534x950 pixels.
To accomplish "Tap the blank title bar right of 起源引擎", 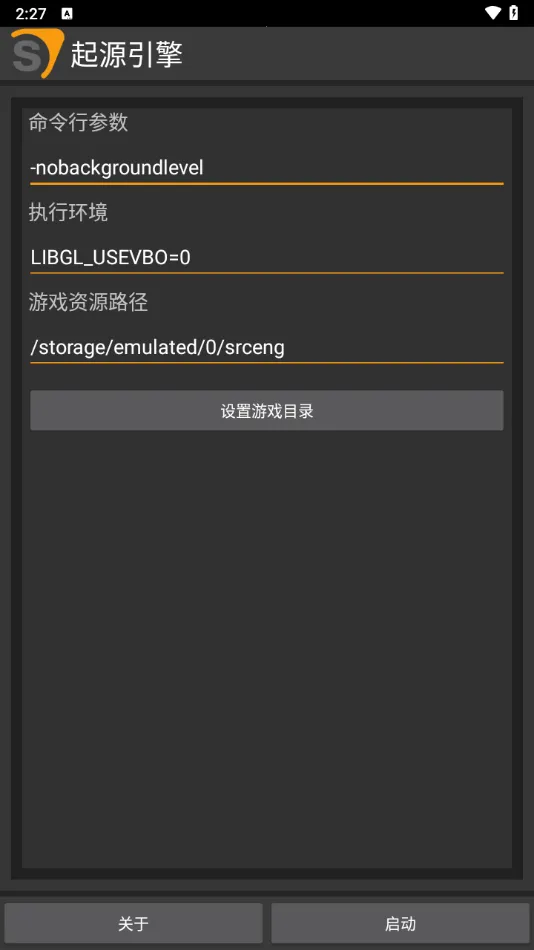I will coord(358,53).
